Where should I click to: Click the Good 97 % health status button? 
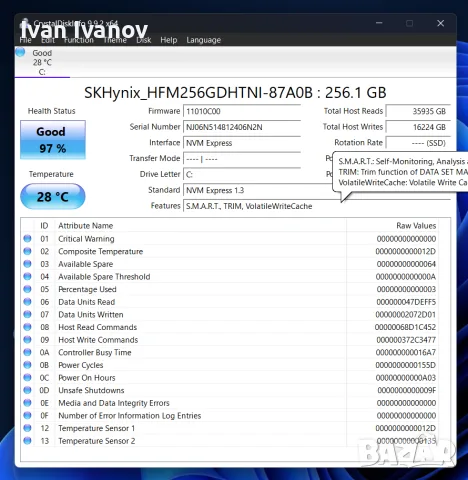tap(53, 140)
